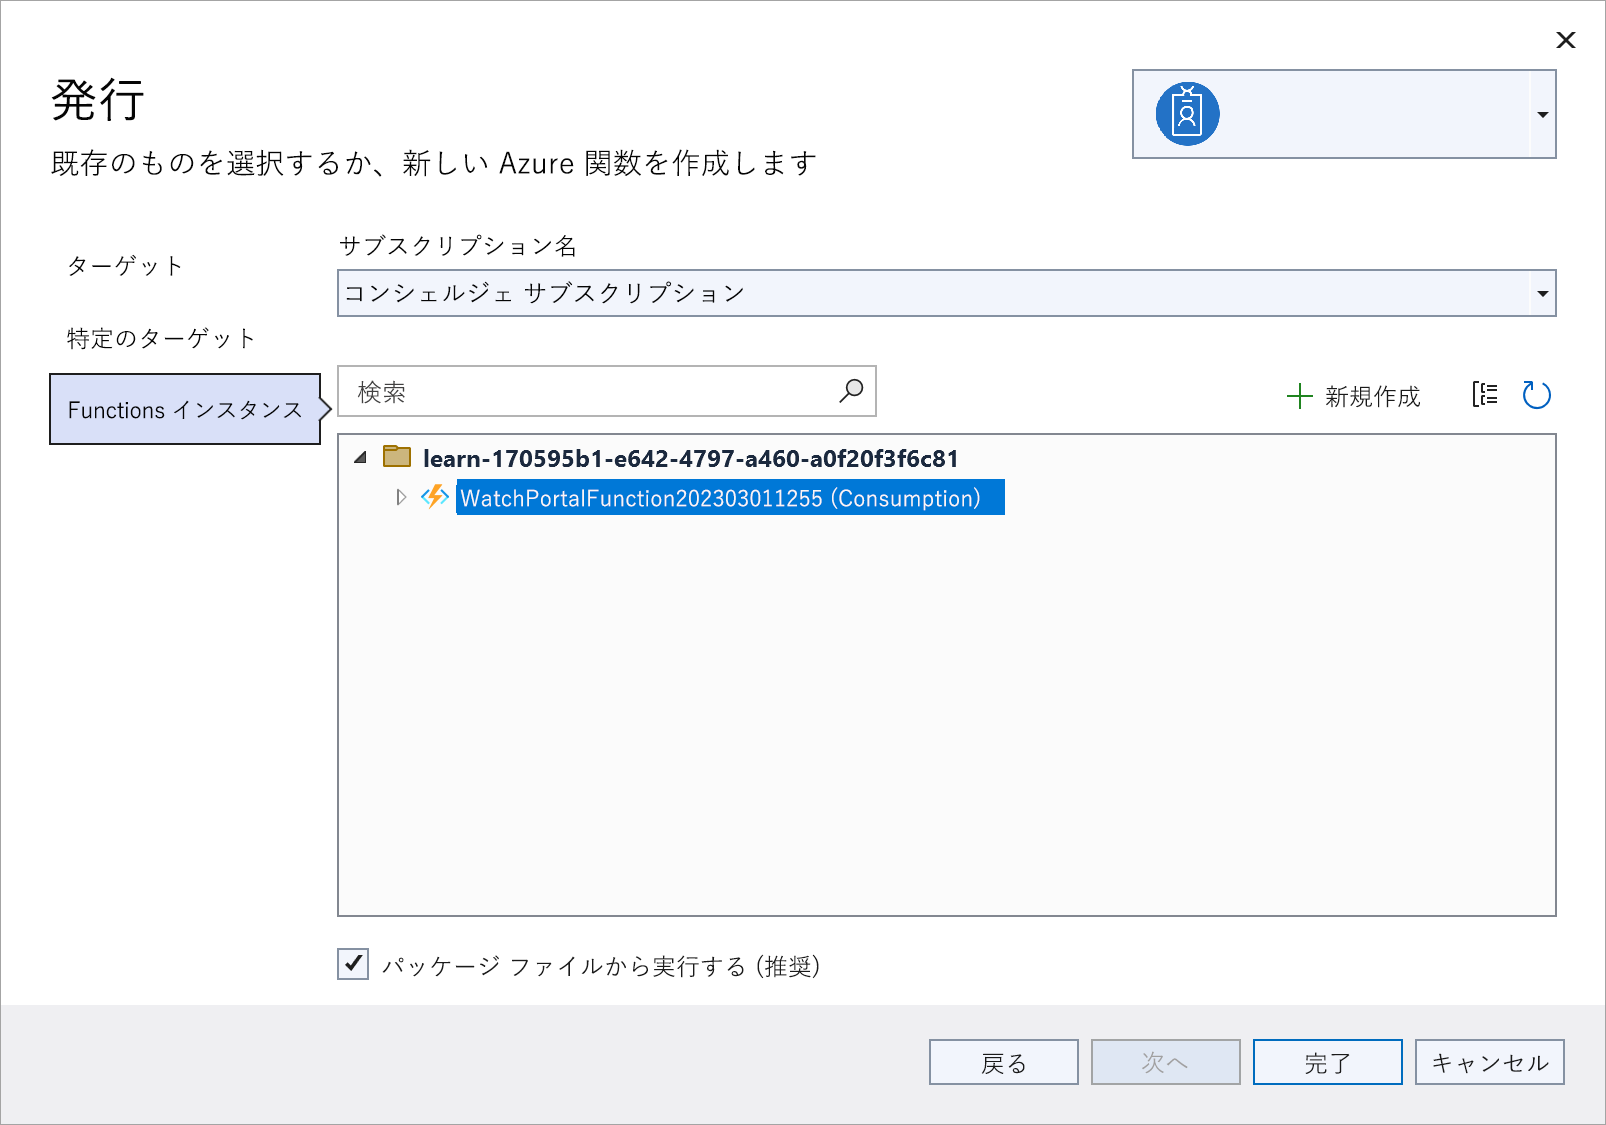Screen dimensions: 1606x1125
Task: Click the キャンセル button
Action: point(1489,1062)
